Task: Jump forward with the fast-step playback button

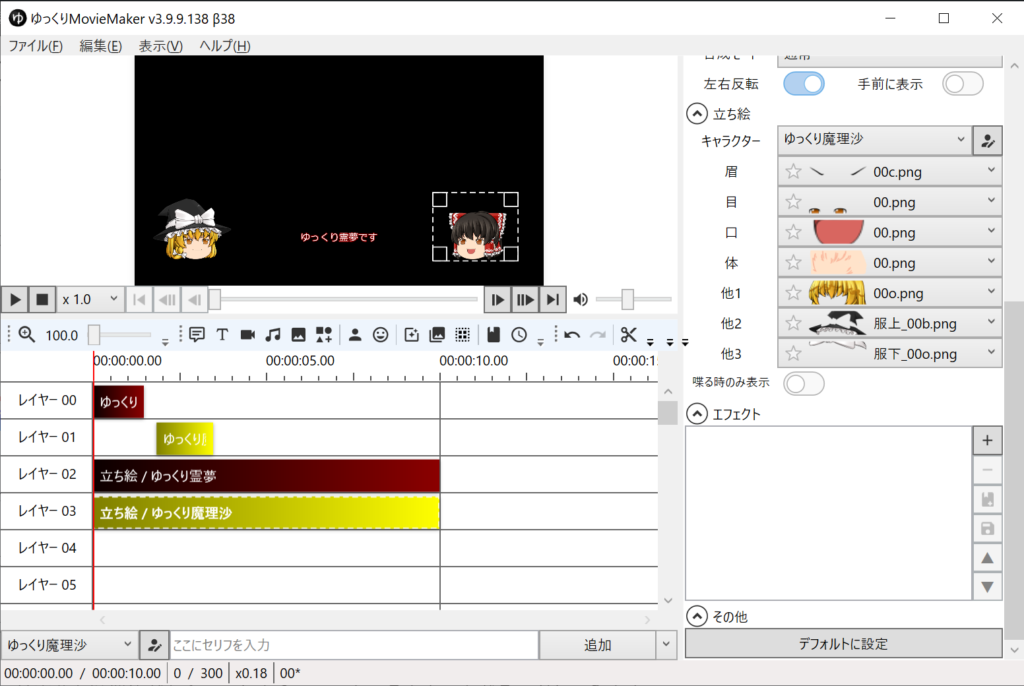Action: [x=525, y=300]
